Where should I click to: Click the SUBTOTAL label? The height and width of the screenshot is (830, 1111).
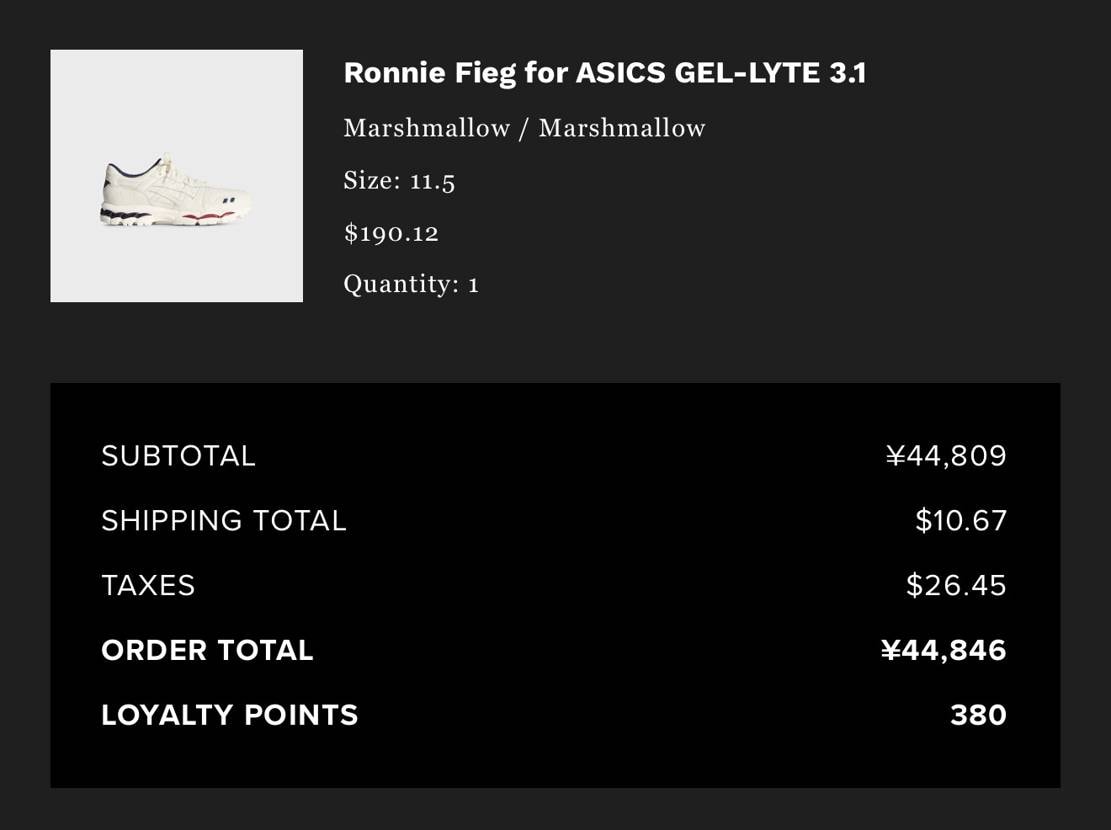[x=178, y=456]
